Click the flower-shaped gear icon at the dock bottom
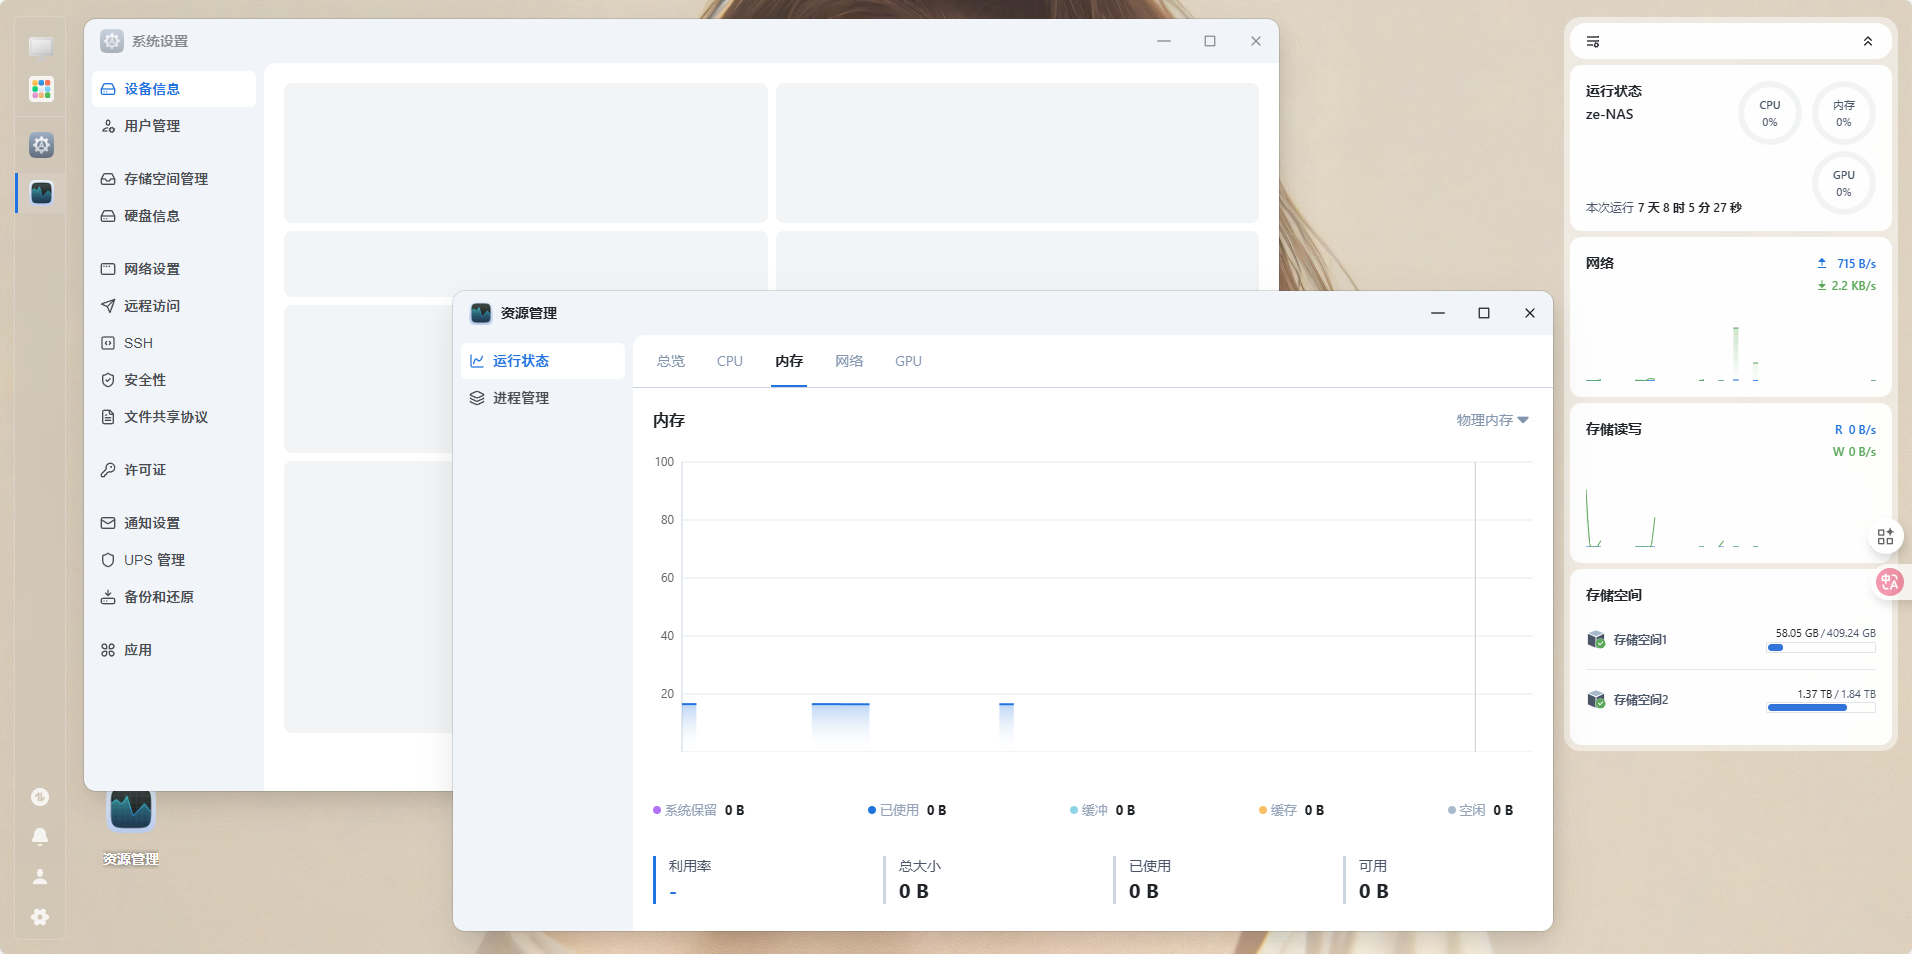This screenshot has width=1912, height=954. 40,917
